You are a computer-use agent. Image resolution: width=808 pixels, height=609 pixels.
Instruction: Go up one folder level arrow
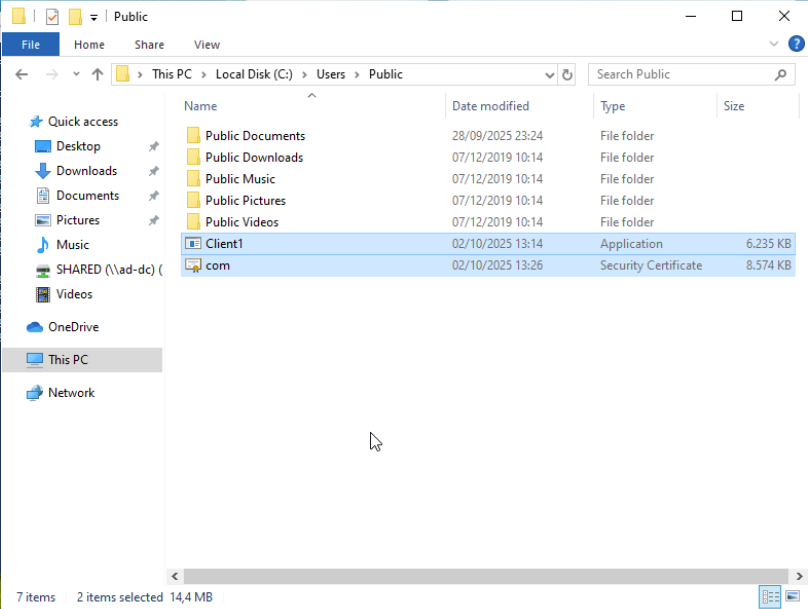point(97,74)
